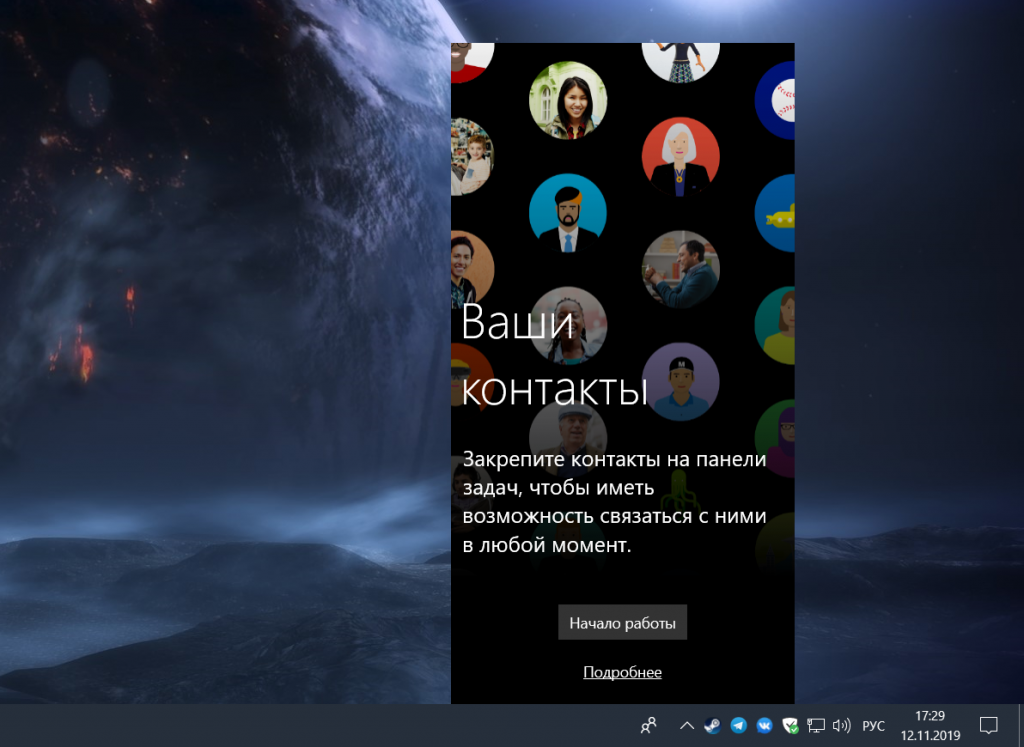This screenshot has width=1024, height=747.
Task: Select the bearded man with the blue tie avatar
Action: click(x=568, y=213)
